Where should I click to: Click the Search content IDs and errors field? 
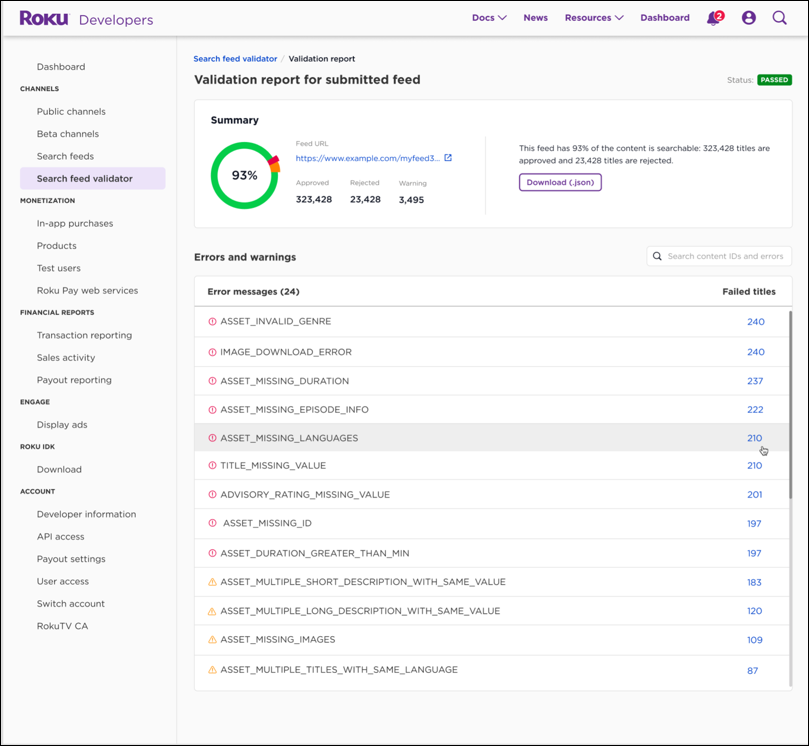(725, 257)
